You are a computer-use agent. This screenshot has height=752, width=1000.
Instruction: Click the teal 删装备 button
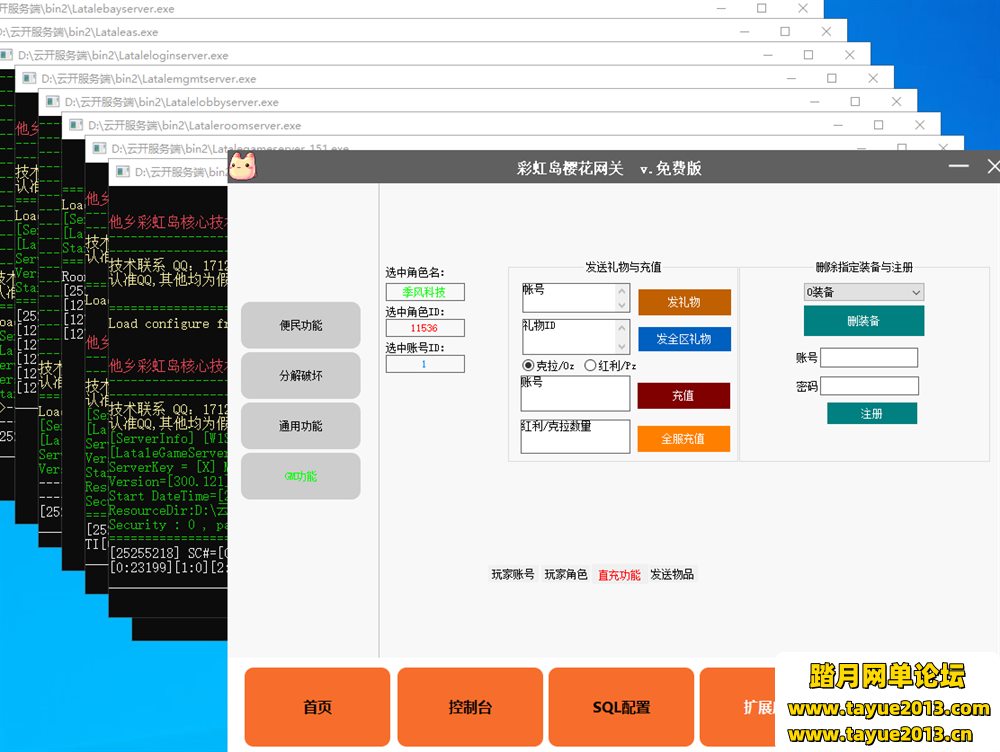[864, 321]
